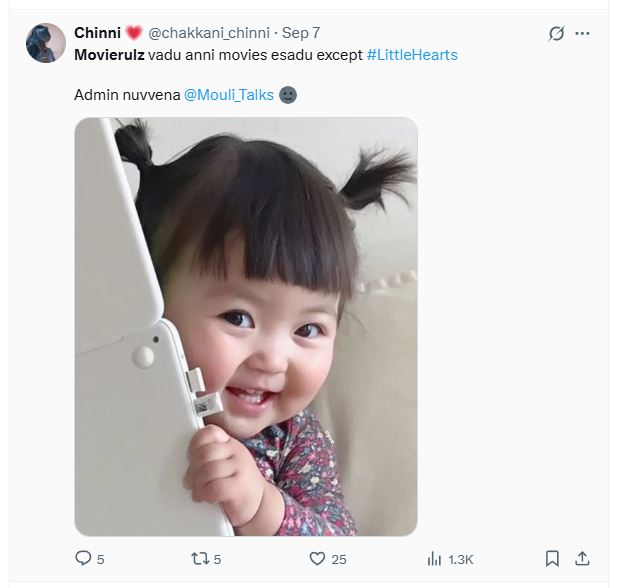Click the display name Chinni
Screen dimensions: 622x588
[x=97, y=33]
